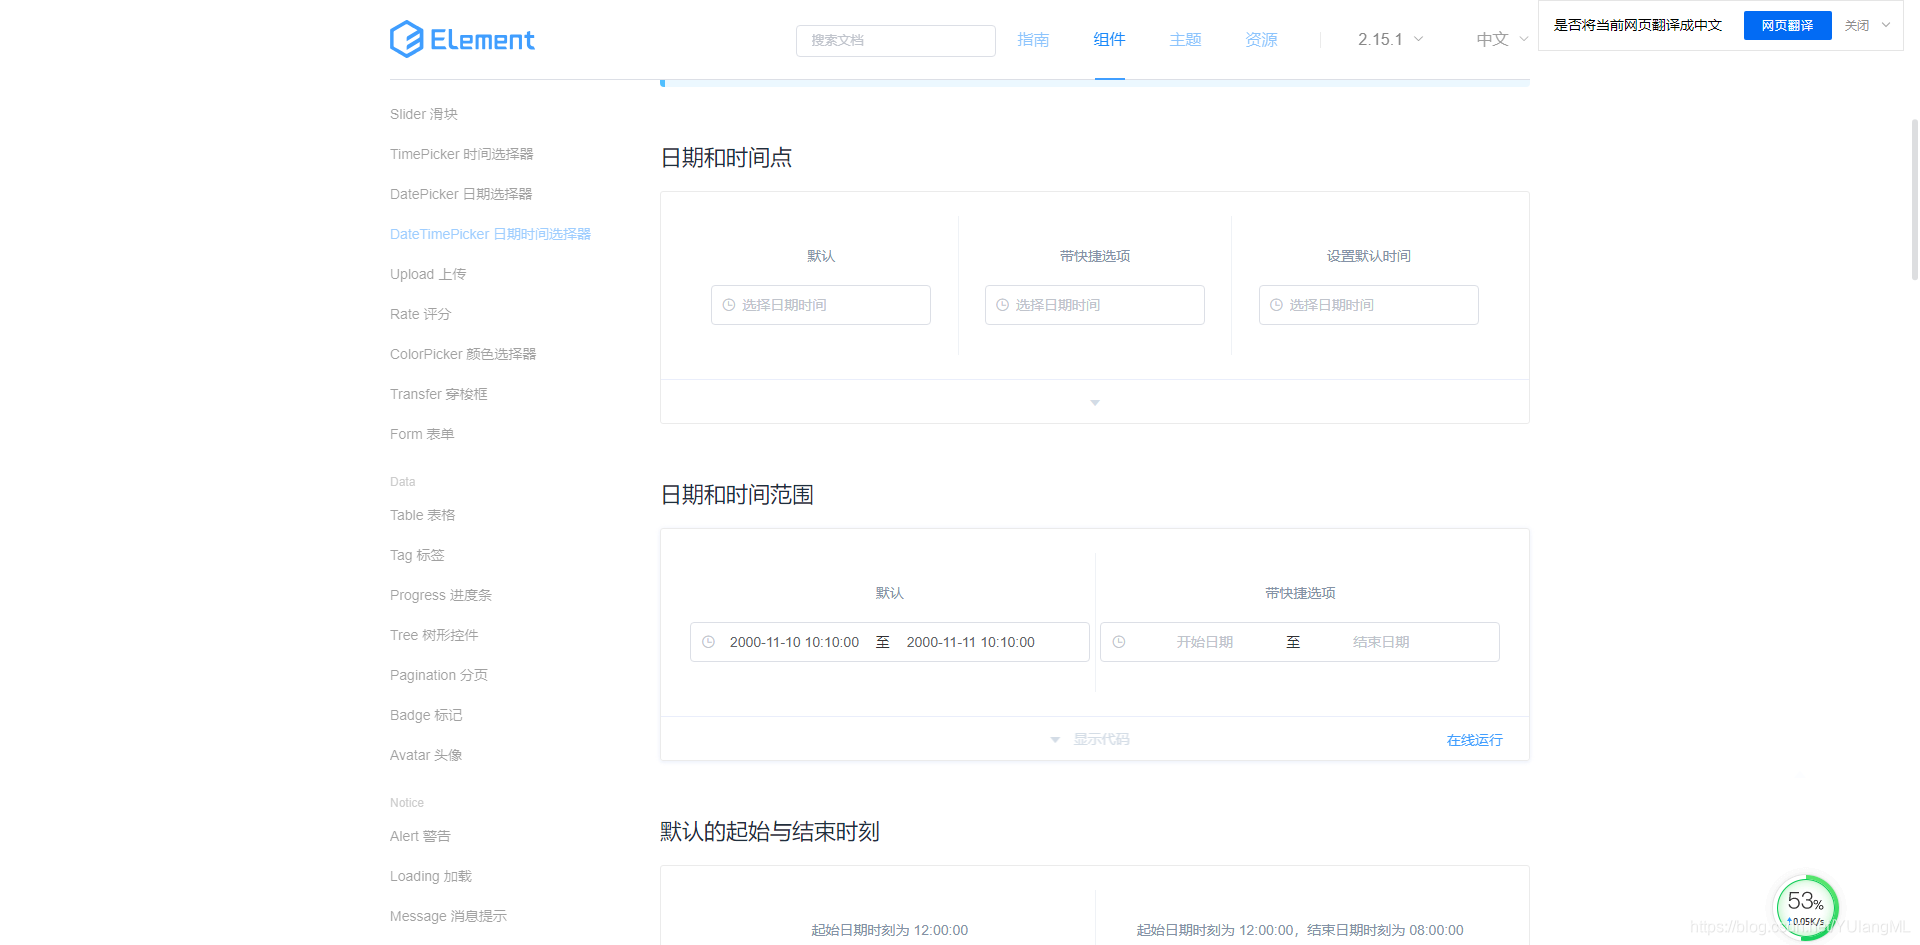
Task: Click clock icon in empty 开始日期 range picker
Action: tap(1119, 642)
